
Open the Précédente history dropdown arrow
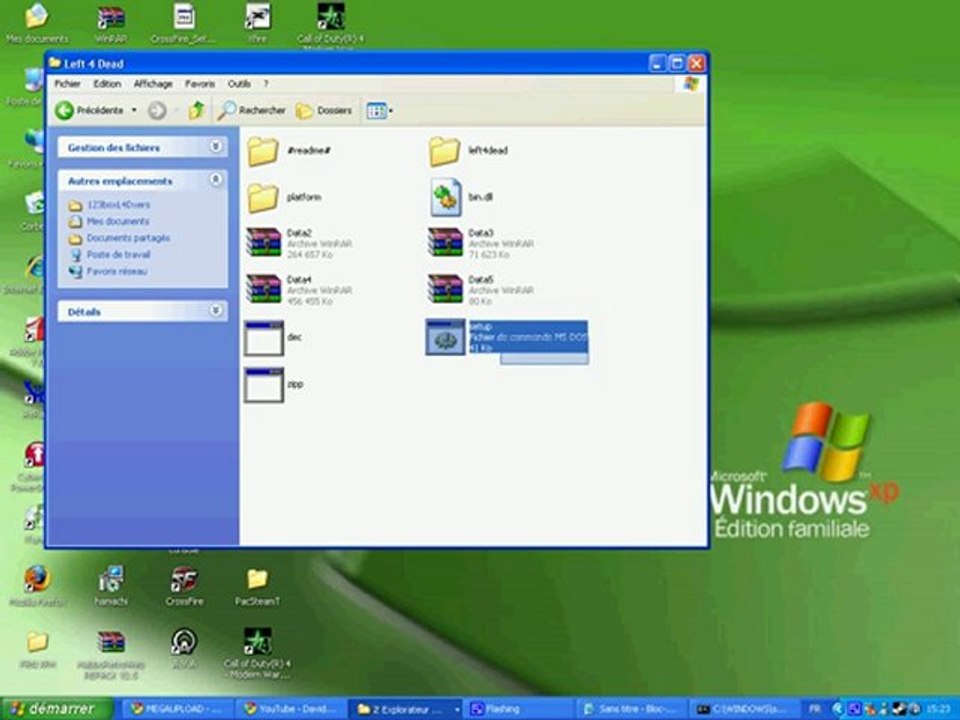tap(134, 110)
